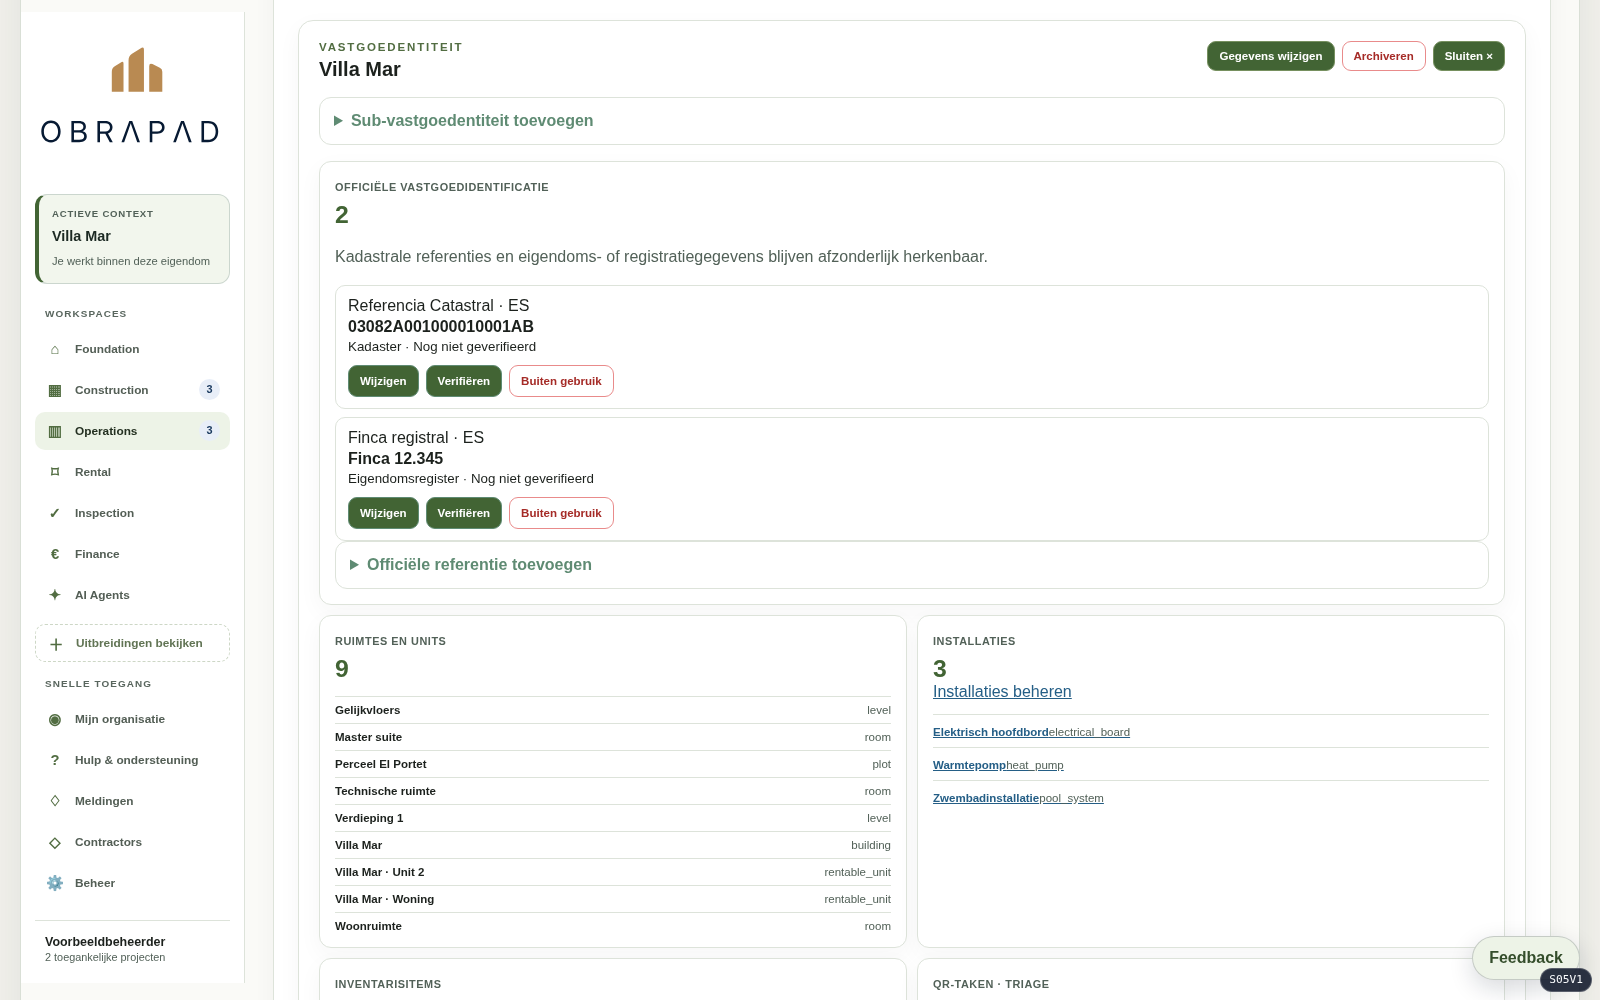Click the plus icon for Uitbreidingen bekijken
1600x1000 pixels.
click(x=56, y=644)
